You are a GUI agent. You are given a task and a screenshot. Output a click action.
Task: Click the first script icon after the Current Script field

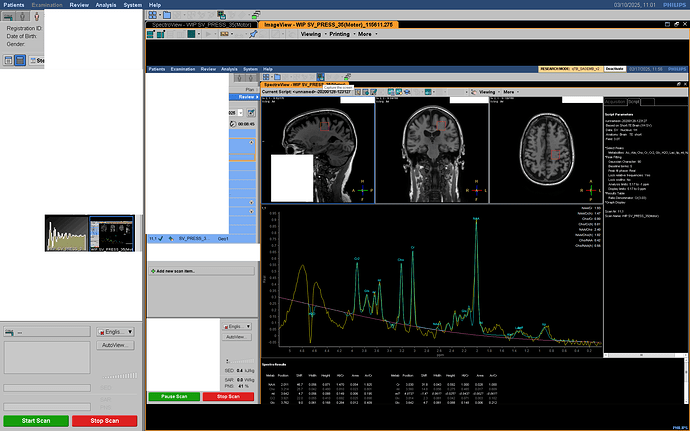(358, 92)
